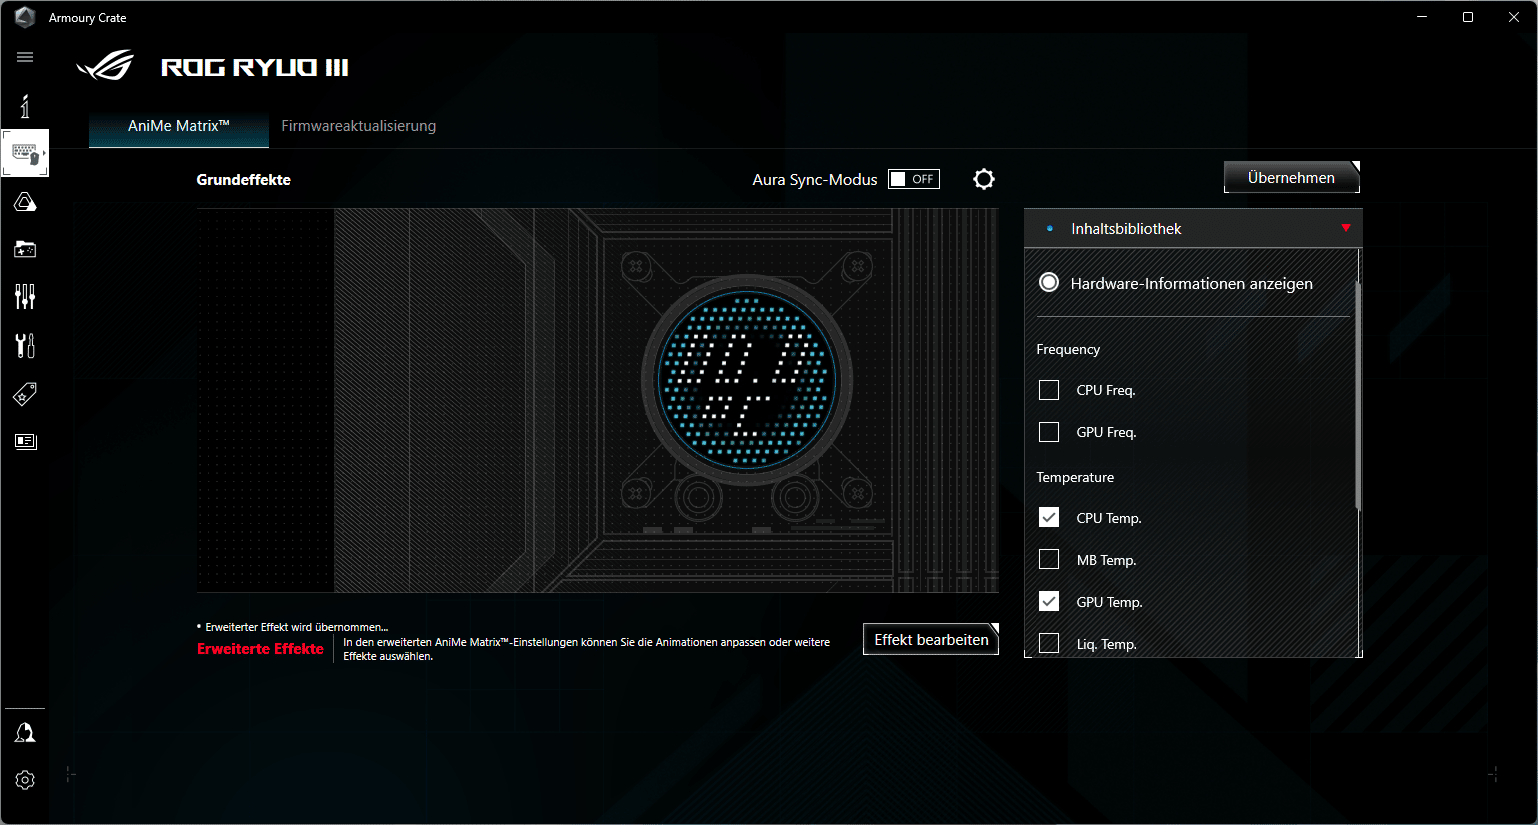Open the Aura Sync triangle icon
This screenshot has height=825, width=1538.
[x=25, y=203]
